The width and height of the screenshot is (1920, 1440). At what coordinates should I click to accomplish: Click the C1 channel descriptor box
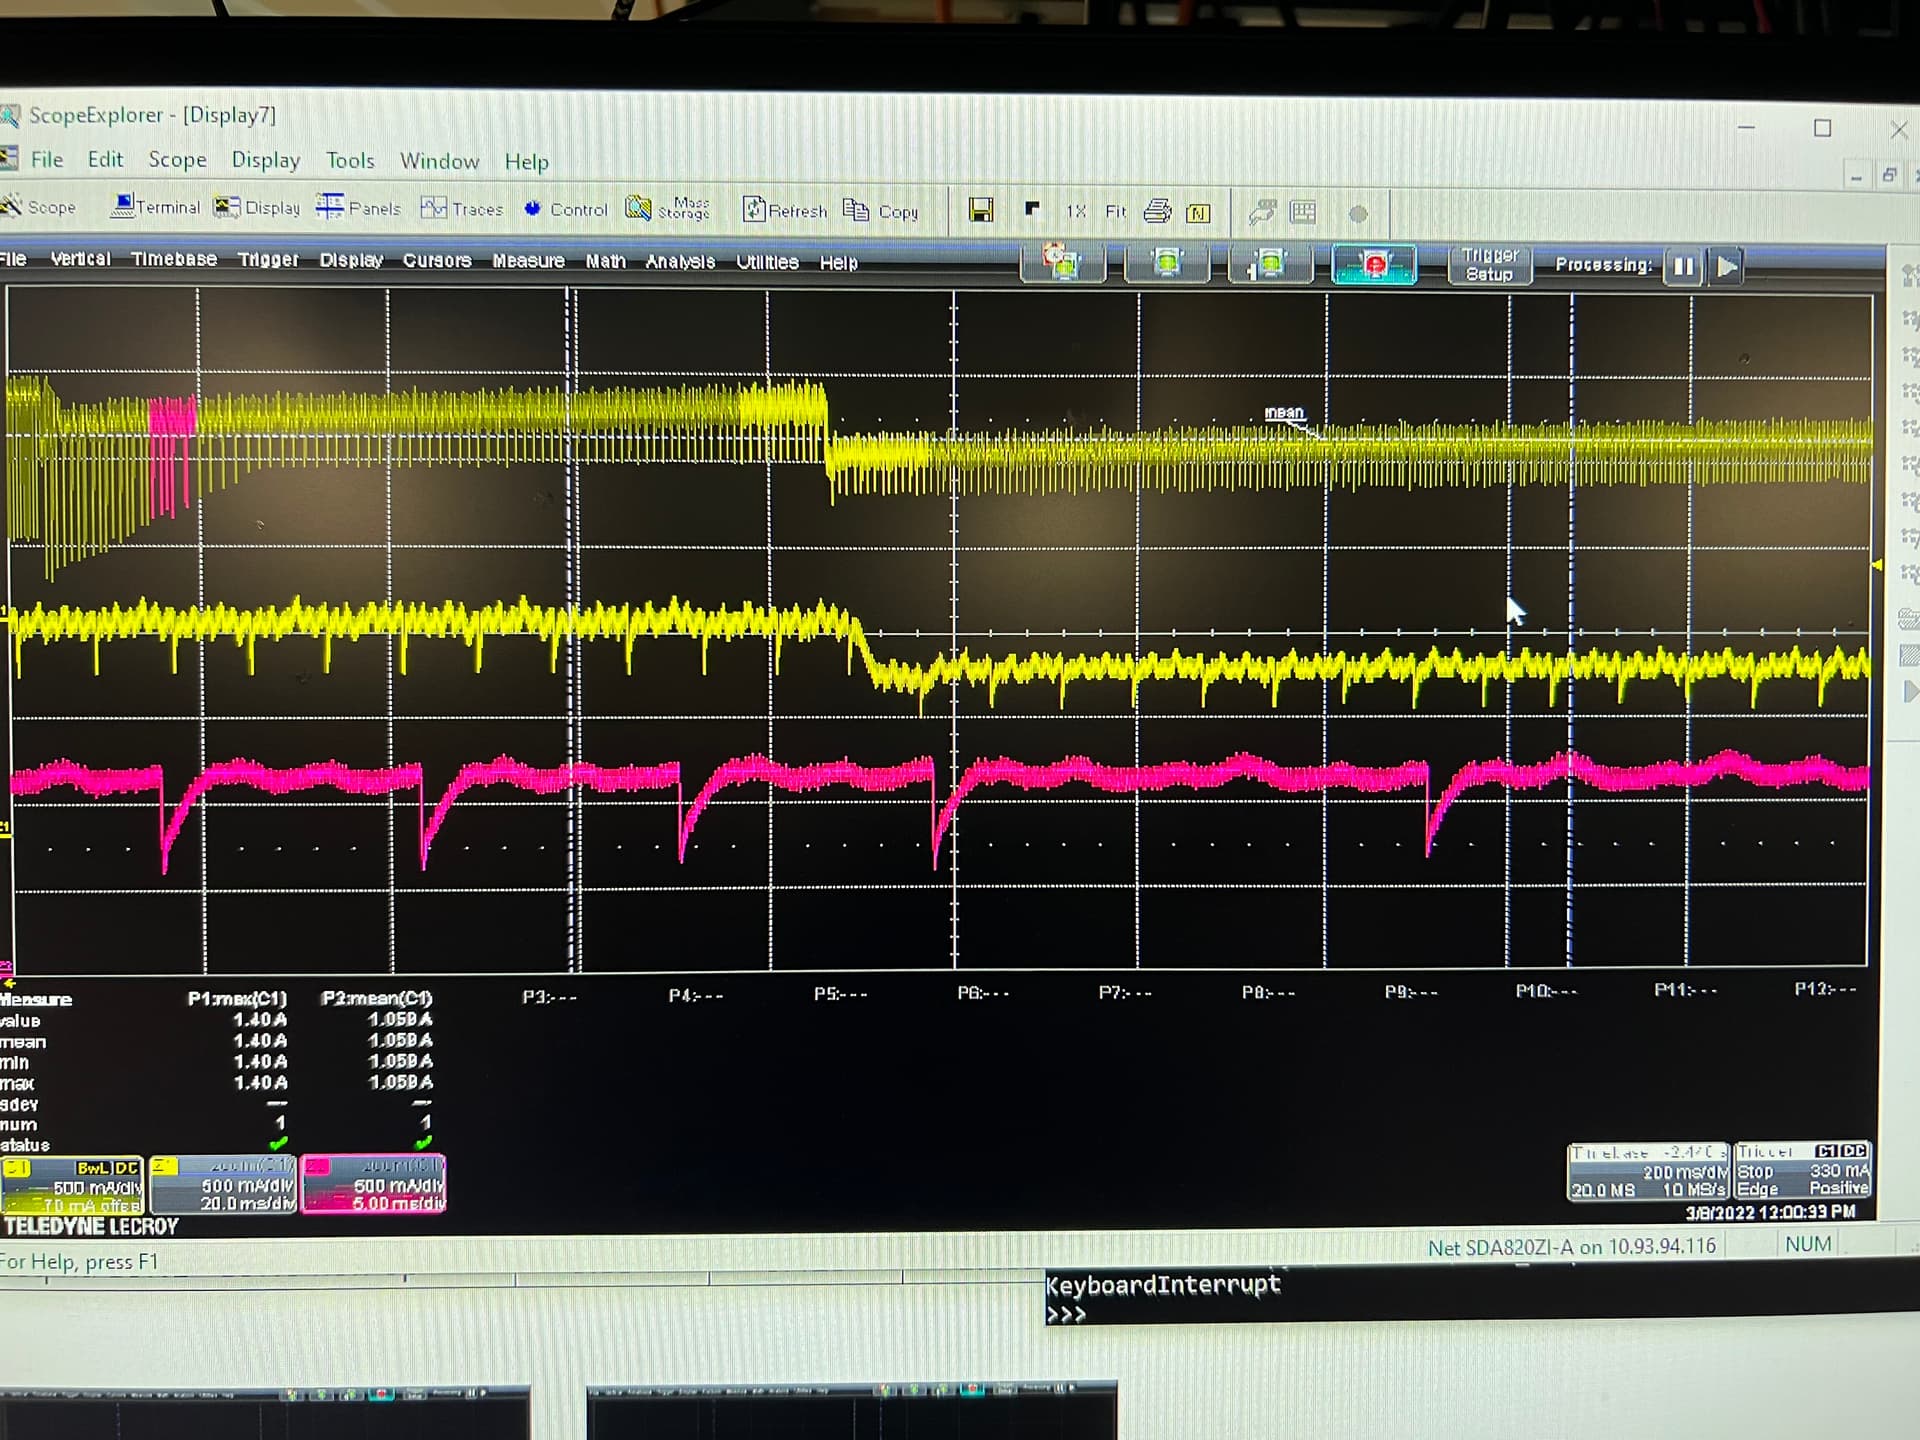tap(72, 1185)
